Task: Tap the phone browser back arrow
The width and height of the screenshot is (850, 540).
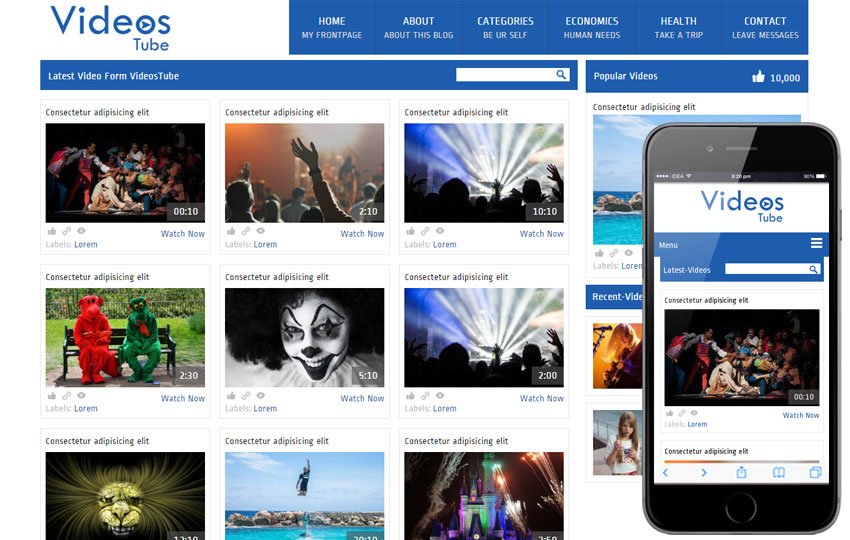Action: point(666,473)
